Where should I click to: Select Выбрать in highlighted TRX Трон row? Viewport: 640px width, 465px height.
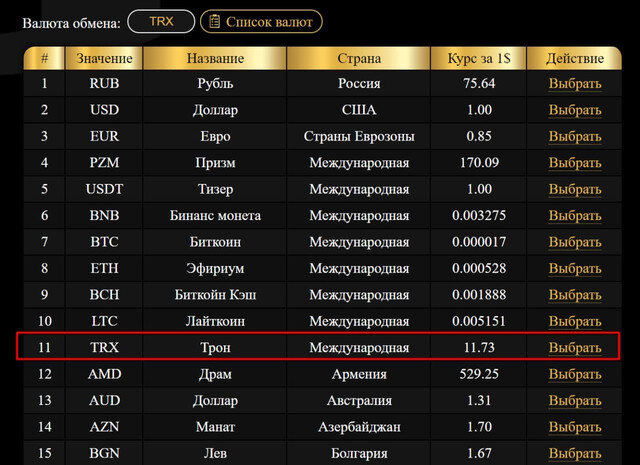tap(575, 348)
